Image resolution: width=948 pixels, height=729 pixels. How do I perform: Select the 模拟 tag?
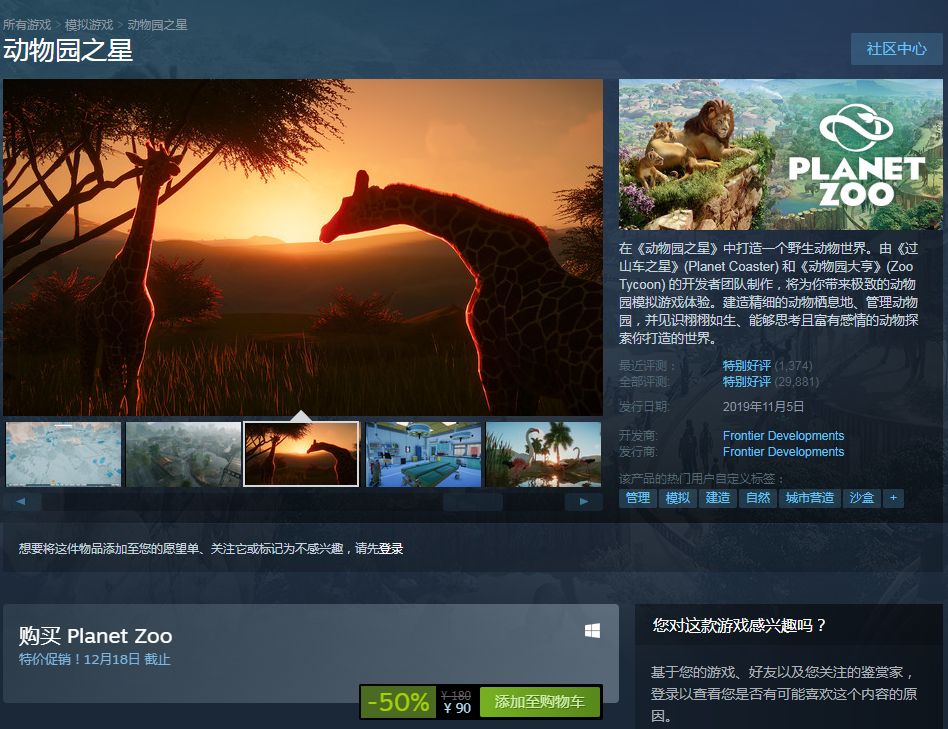coord(678,498)
